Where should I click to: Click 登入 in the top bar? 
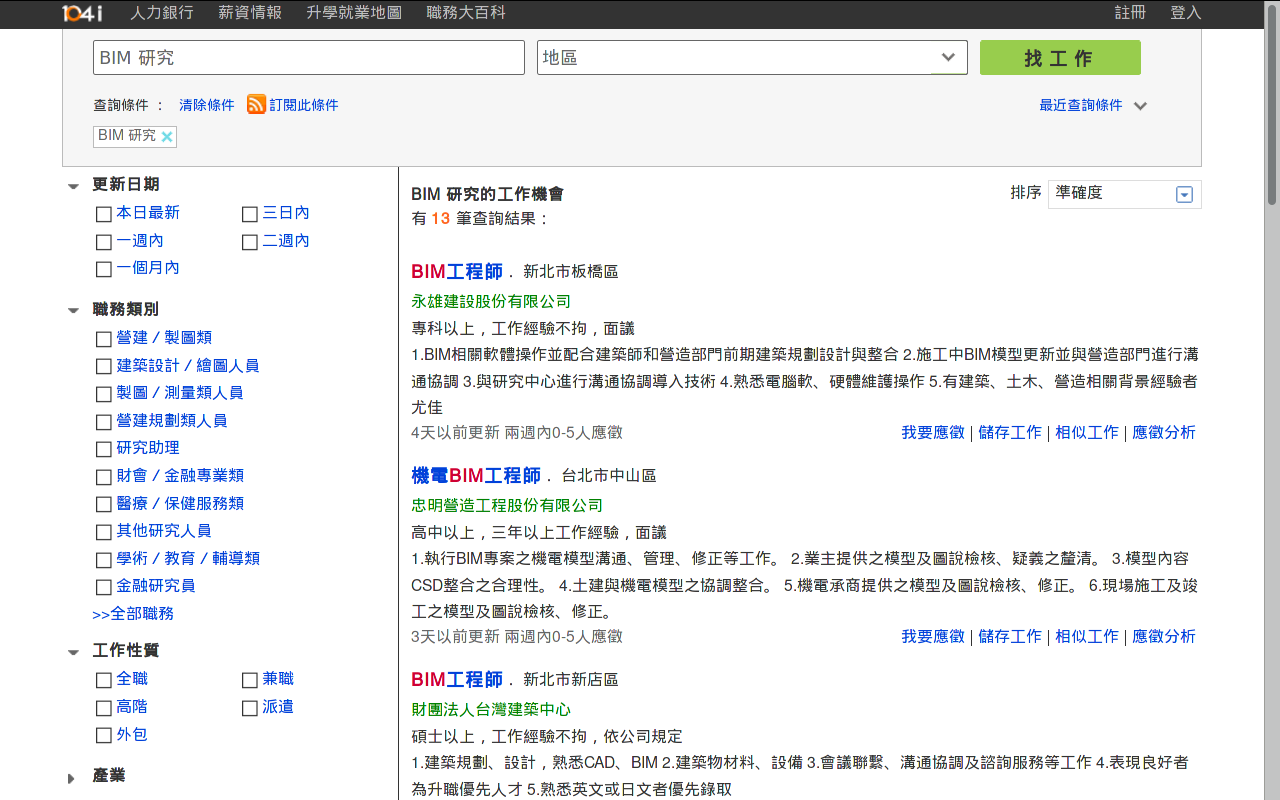(x=1186, y=13)
